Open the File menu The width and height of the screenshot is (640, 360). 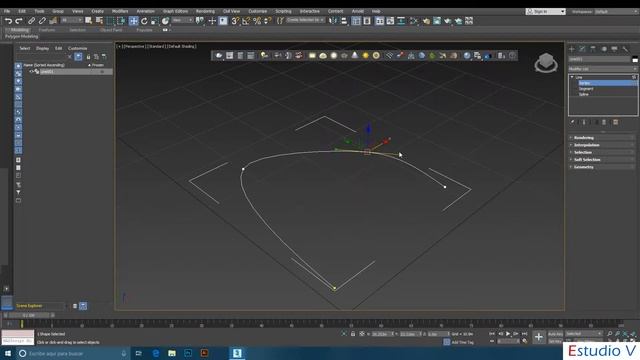[x=7, y=11]
